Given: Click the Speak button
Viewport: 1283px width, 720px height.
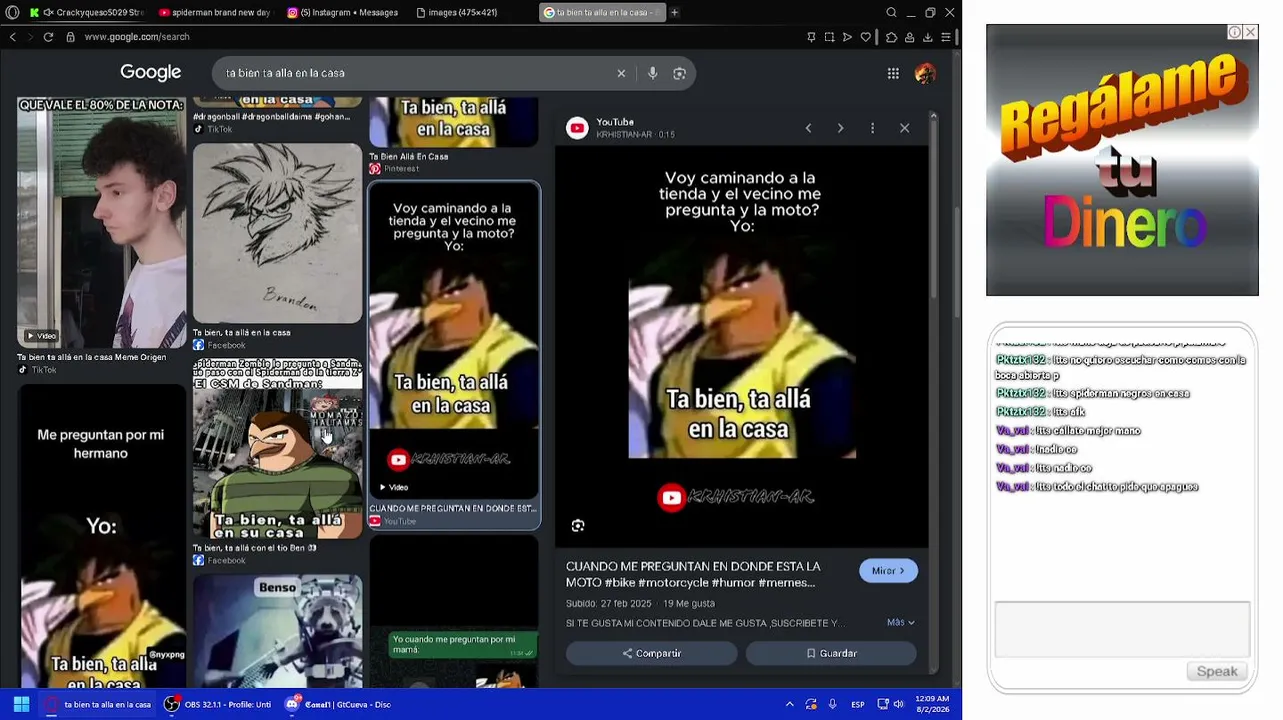Looking at the screenshot, I should click(x=1217, y=671).
